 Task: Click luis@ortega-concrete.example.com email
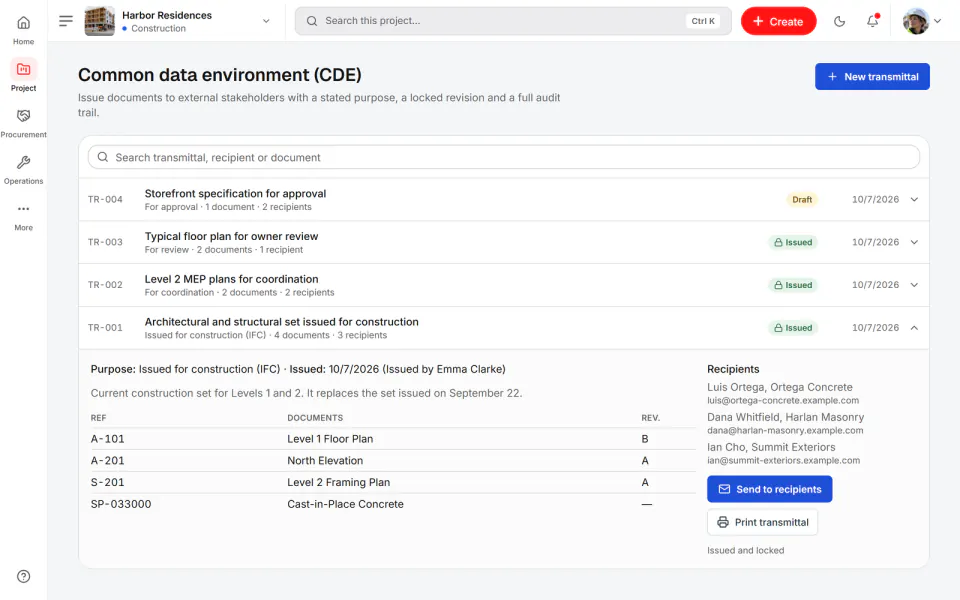click(x=783, y=400)
